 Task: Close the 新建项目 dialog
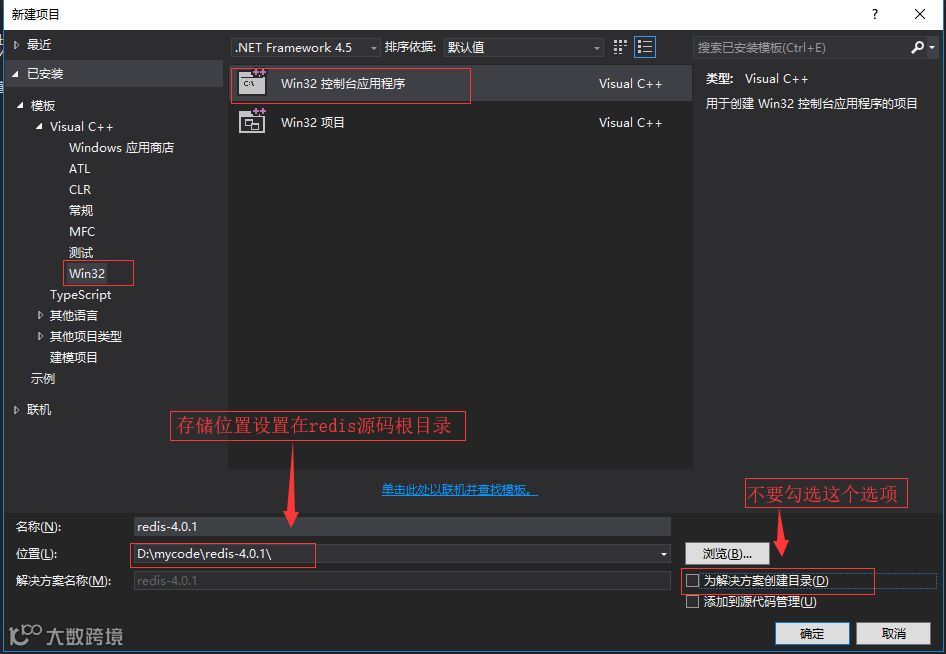[919, 14]
